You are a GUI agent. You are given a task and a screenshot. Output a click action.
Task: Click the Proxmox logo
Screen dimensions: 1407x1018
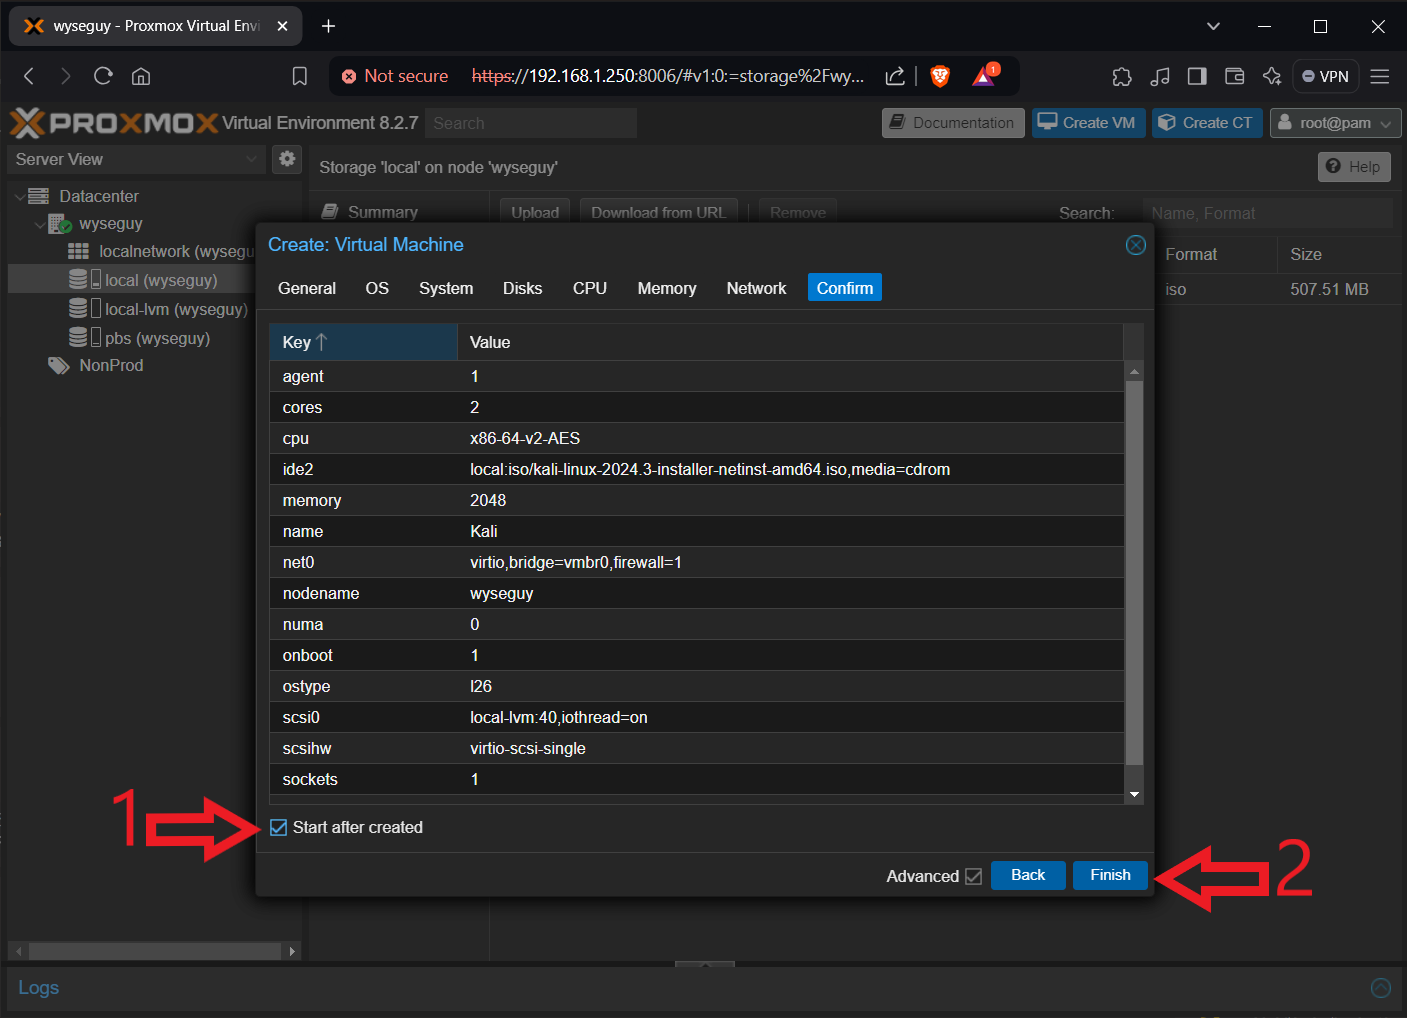[x=114, y=123]
